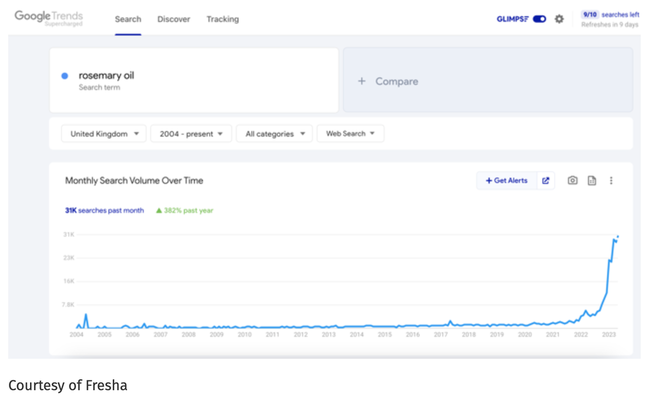Open the three-dot more options menu
Image resolution: width=648 pixels, height=397 pixels.
[x=611, y=181]
